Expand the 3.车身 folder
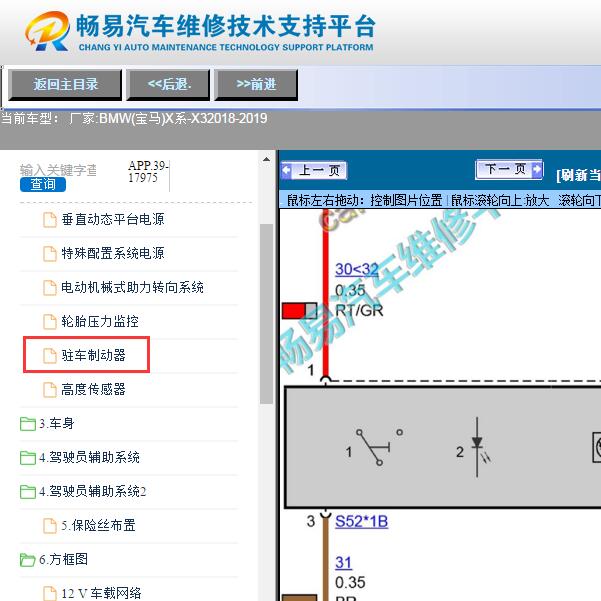Screen dimensions: 601x601 point(47,424)
